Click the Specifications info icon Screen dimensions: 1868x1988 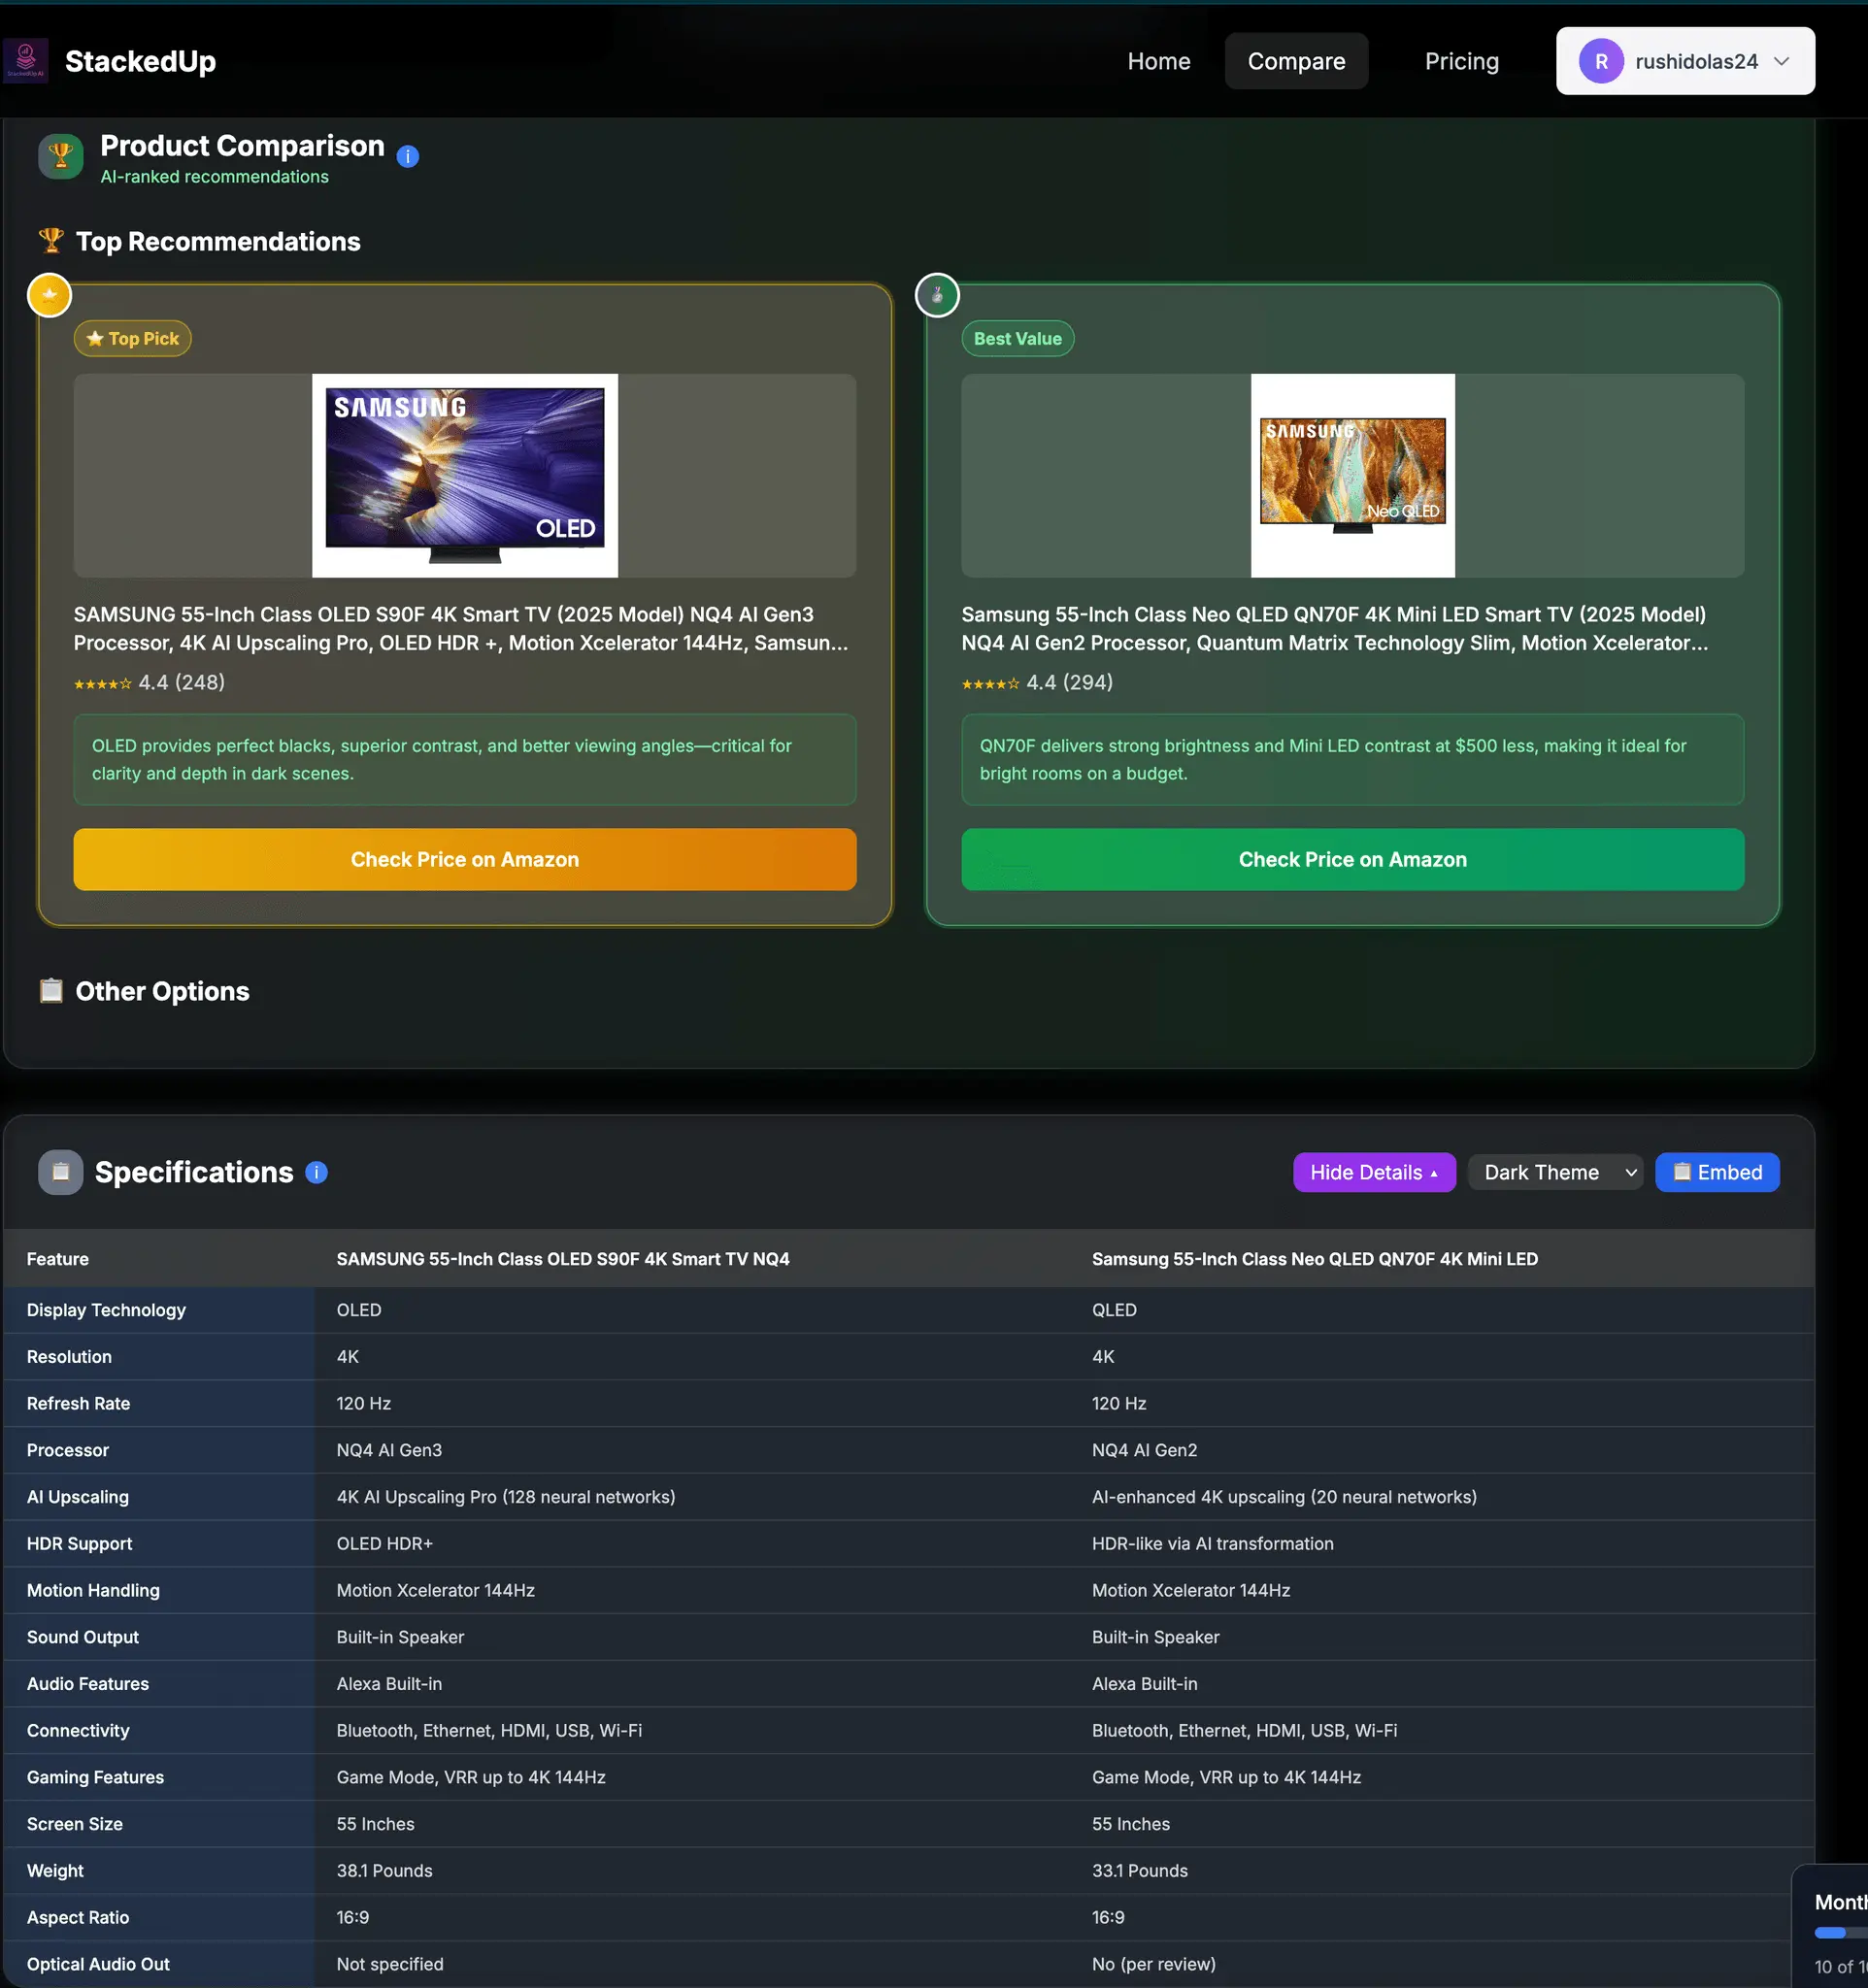pyautogui.click(x=317, y=1173)
